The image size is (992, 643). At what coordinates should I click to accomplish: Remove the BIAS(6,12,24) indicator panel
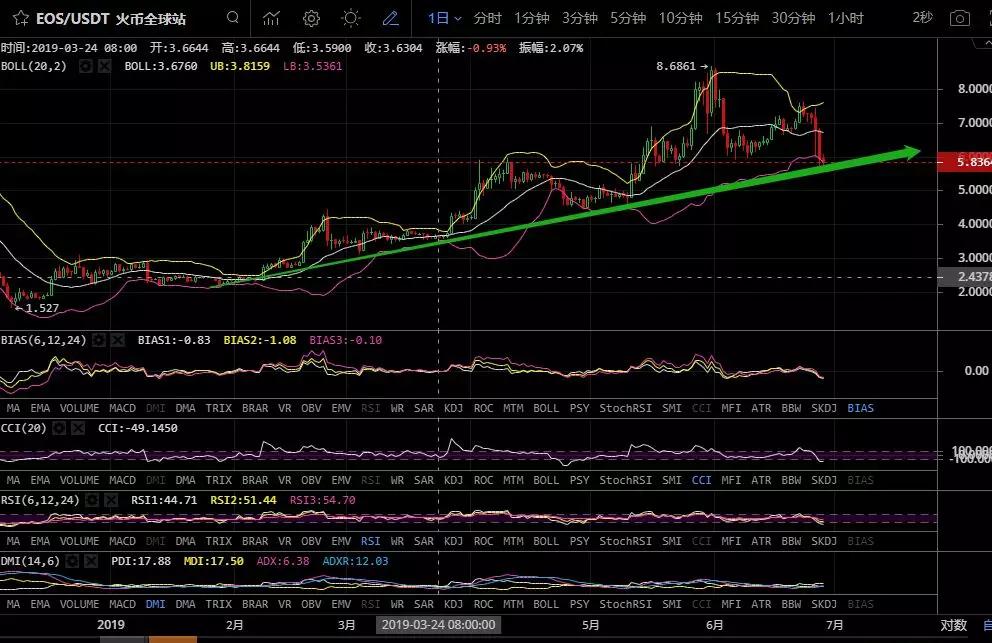click(x=118, y=340)
